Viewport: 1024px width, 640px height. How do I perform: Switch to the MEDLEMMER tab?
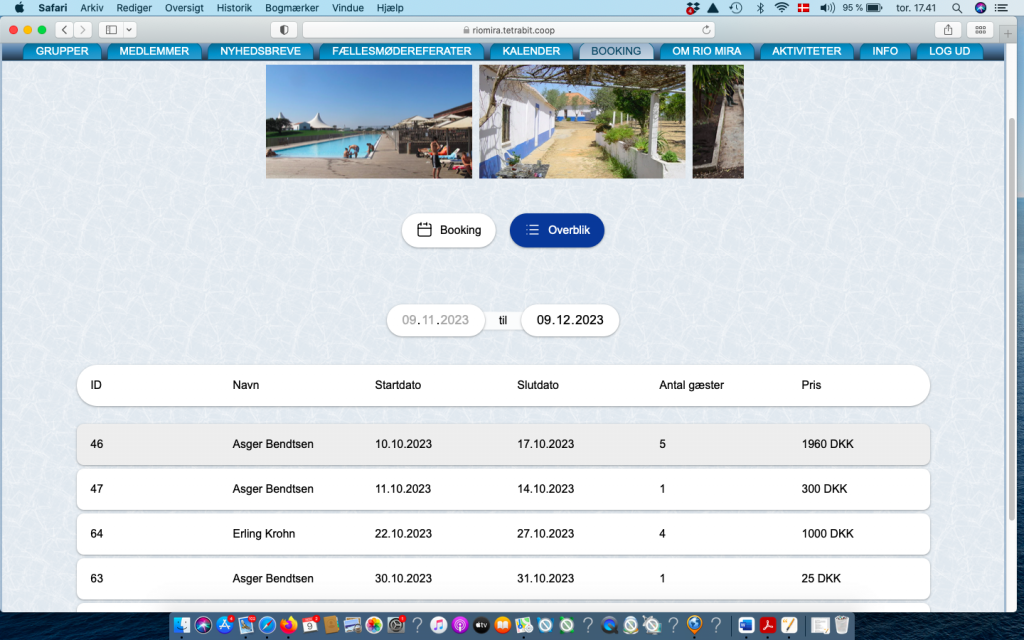(154, 51)
